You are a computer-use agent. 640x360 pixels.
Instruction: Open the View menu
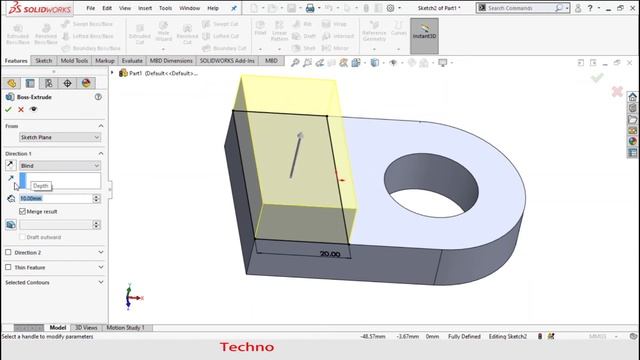pos(125,8)
